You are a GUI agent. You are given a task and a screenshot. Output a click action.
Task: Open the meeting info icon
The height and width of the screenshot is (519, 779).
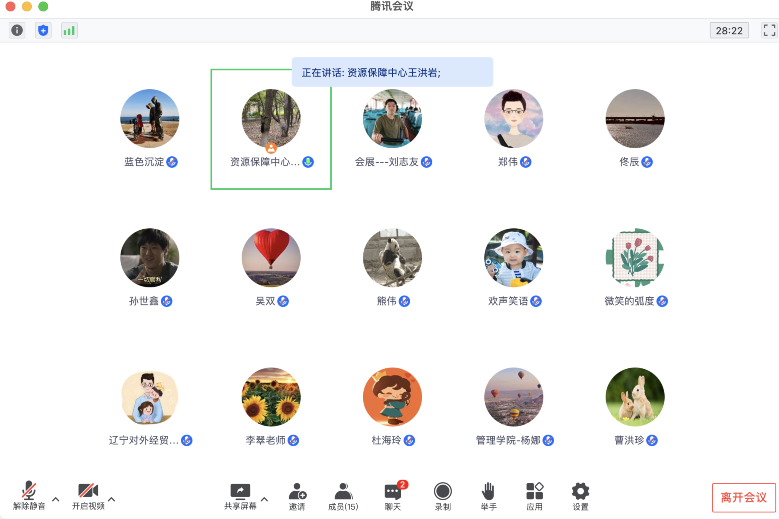coord(17,30)
